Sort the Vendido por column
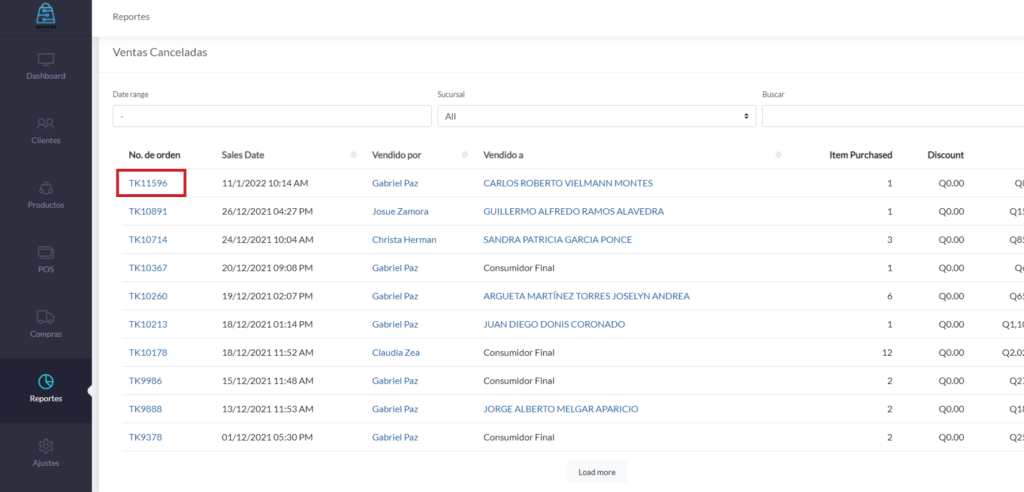 [x=465, y=155]
